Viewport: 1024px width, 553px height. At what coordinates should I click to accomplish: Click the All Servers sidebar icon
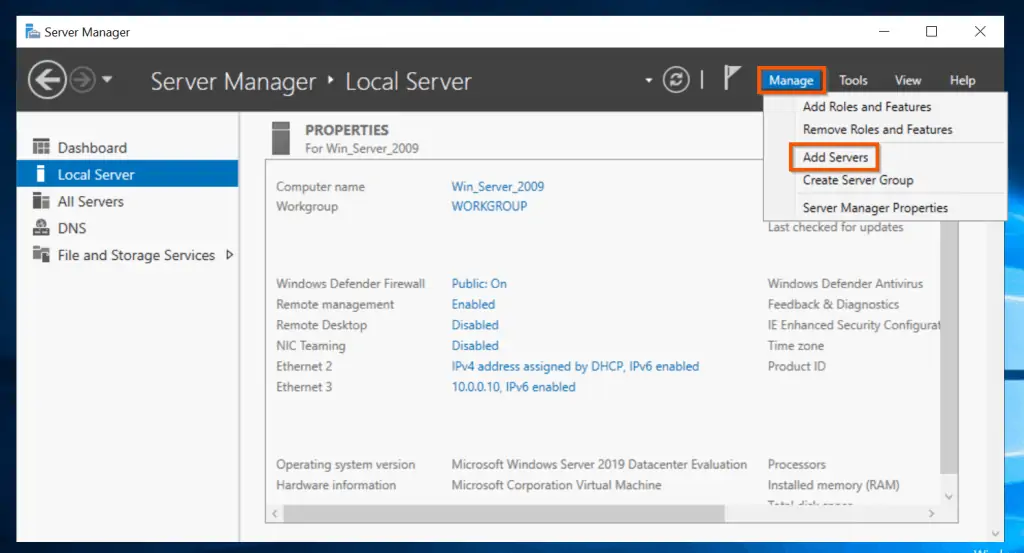(x=41, y=200)
